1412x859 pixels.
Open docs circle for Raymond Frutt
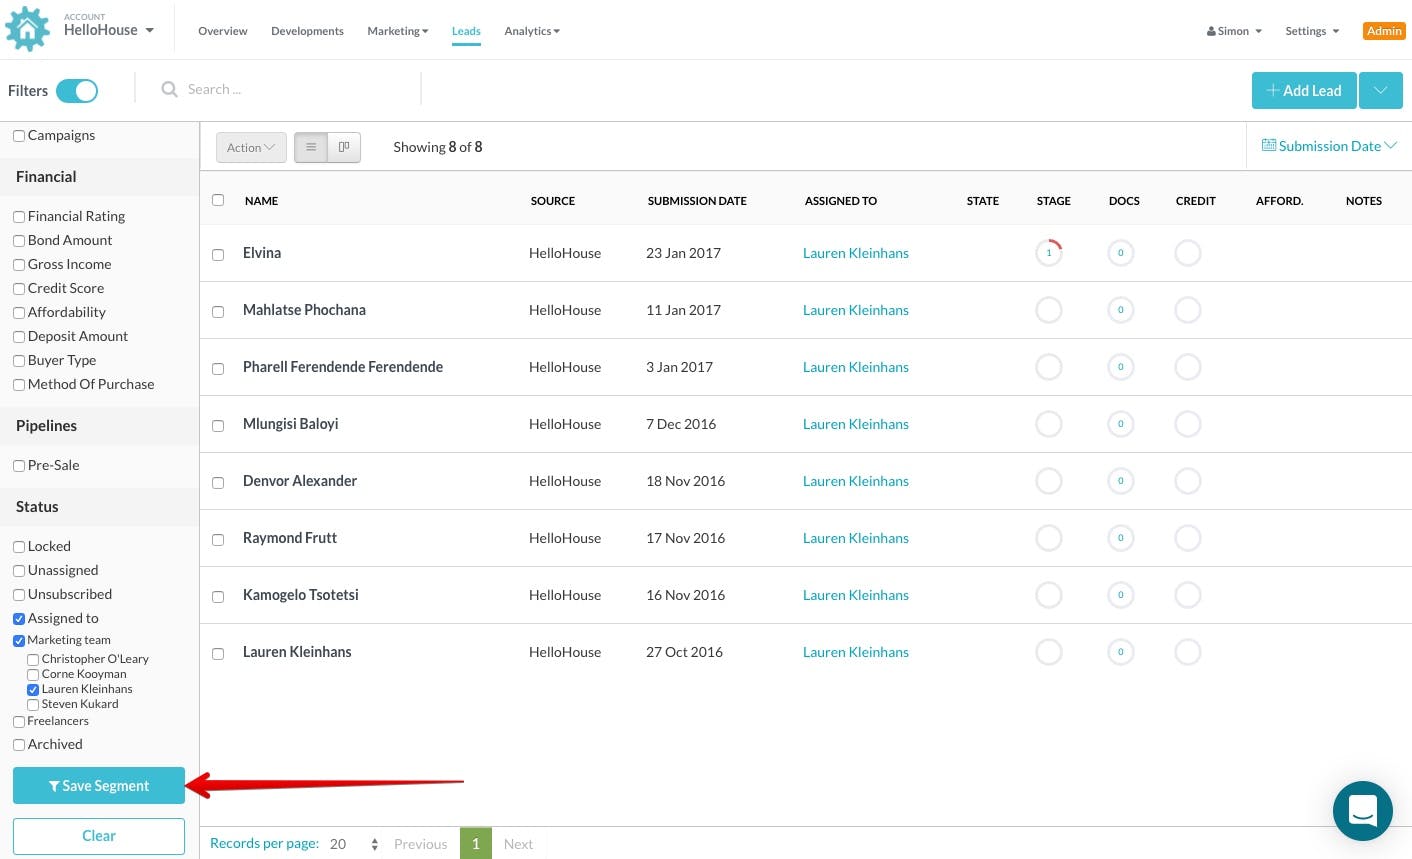1120,538
